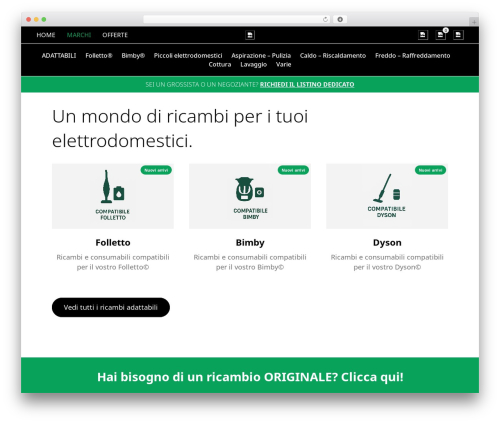Click the grossista o negoziante text
This screenshot has width=500, height=423.
coord(202,85)
